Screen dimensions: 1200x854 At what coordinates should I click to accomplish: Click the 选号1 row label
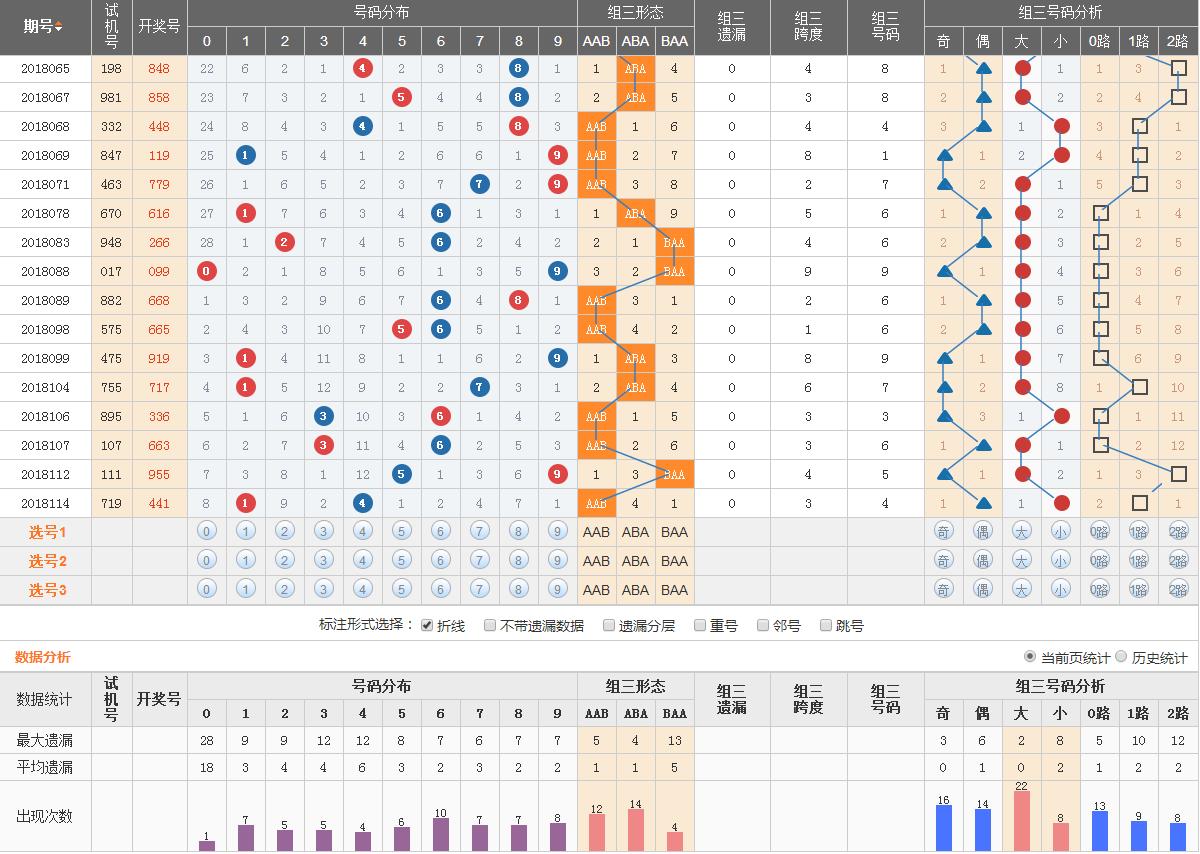tap(47, 532)
